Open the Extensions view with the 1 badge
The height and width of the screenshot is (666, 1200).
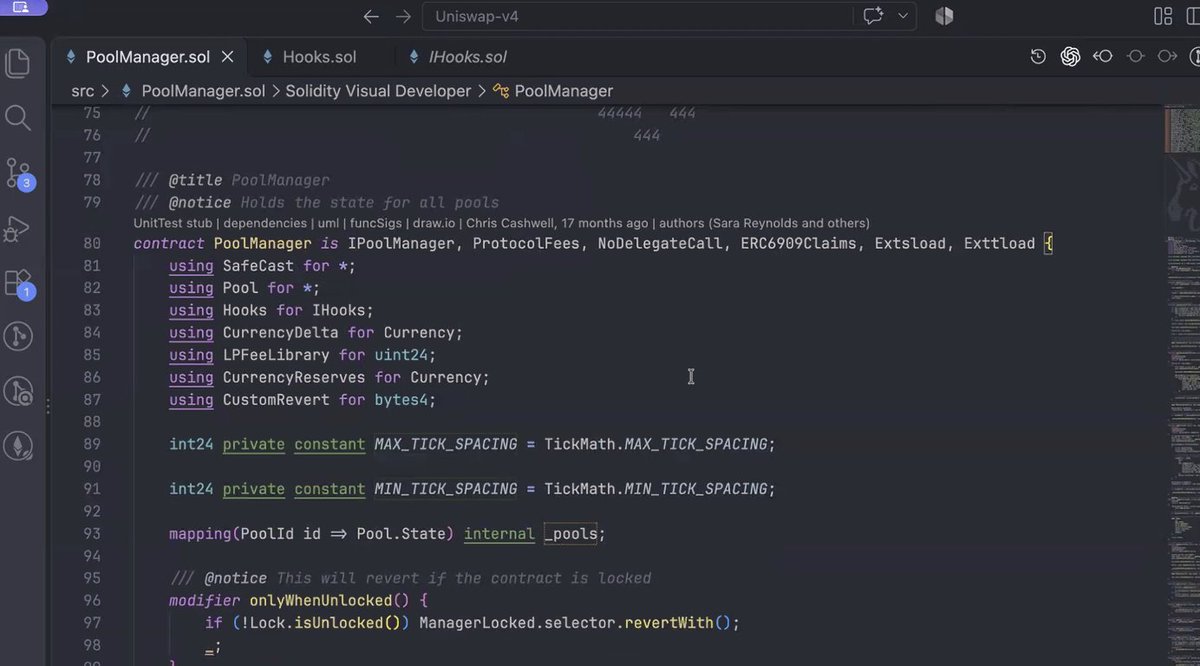click(19, 284)
